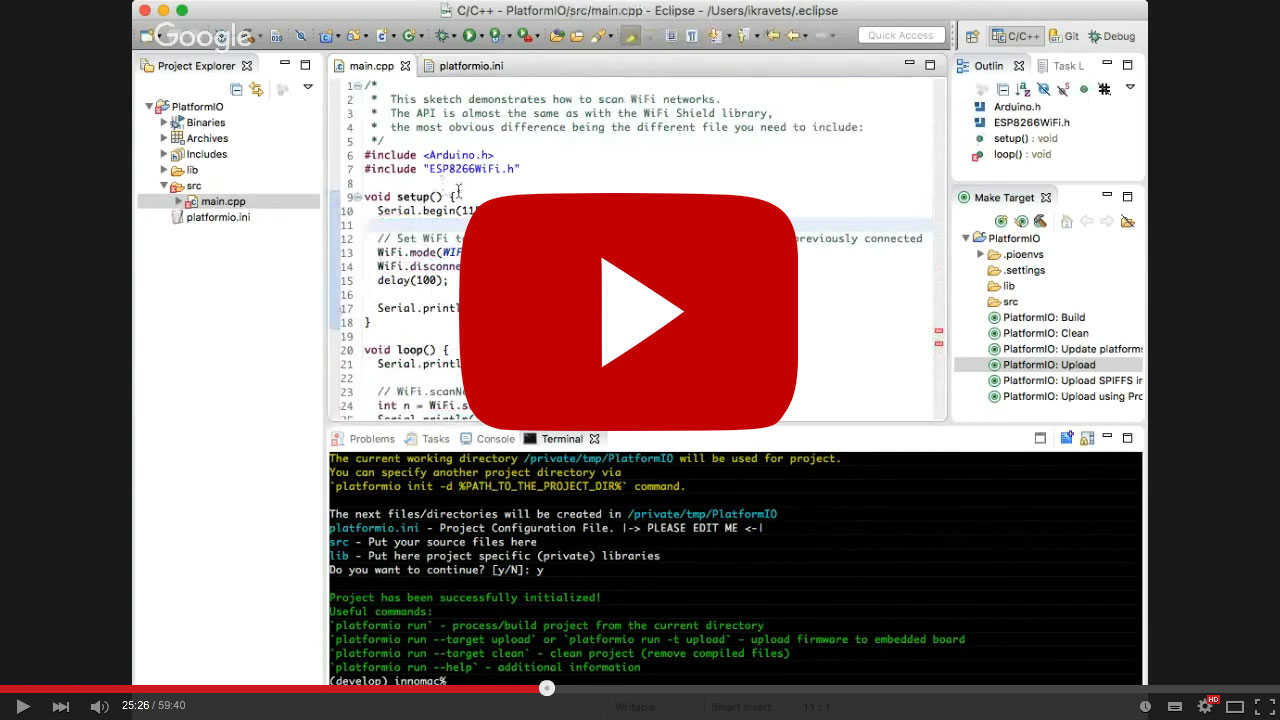Open the HD settings gear menu
Image resolution: width=1280 pixels, height=720 pixels.
click(1207, 705)
